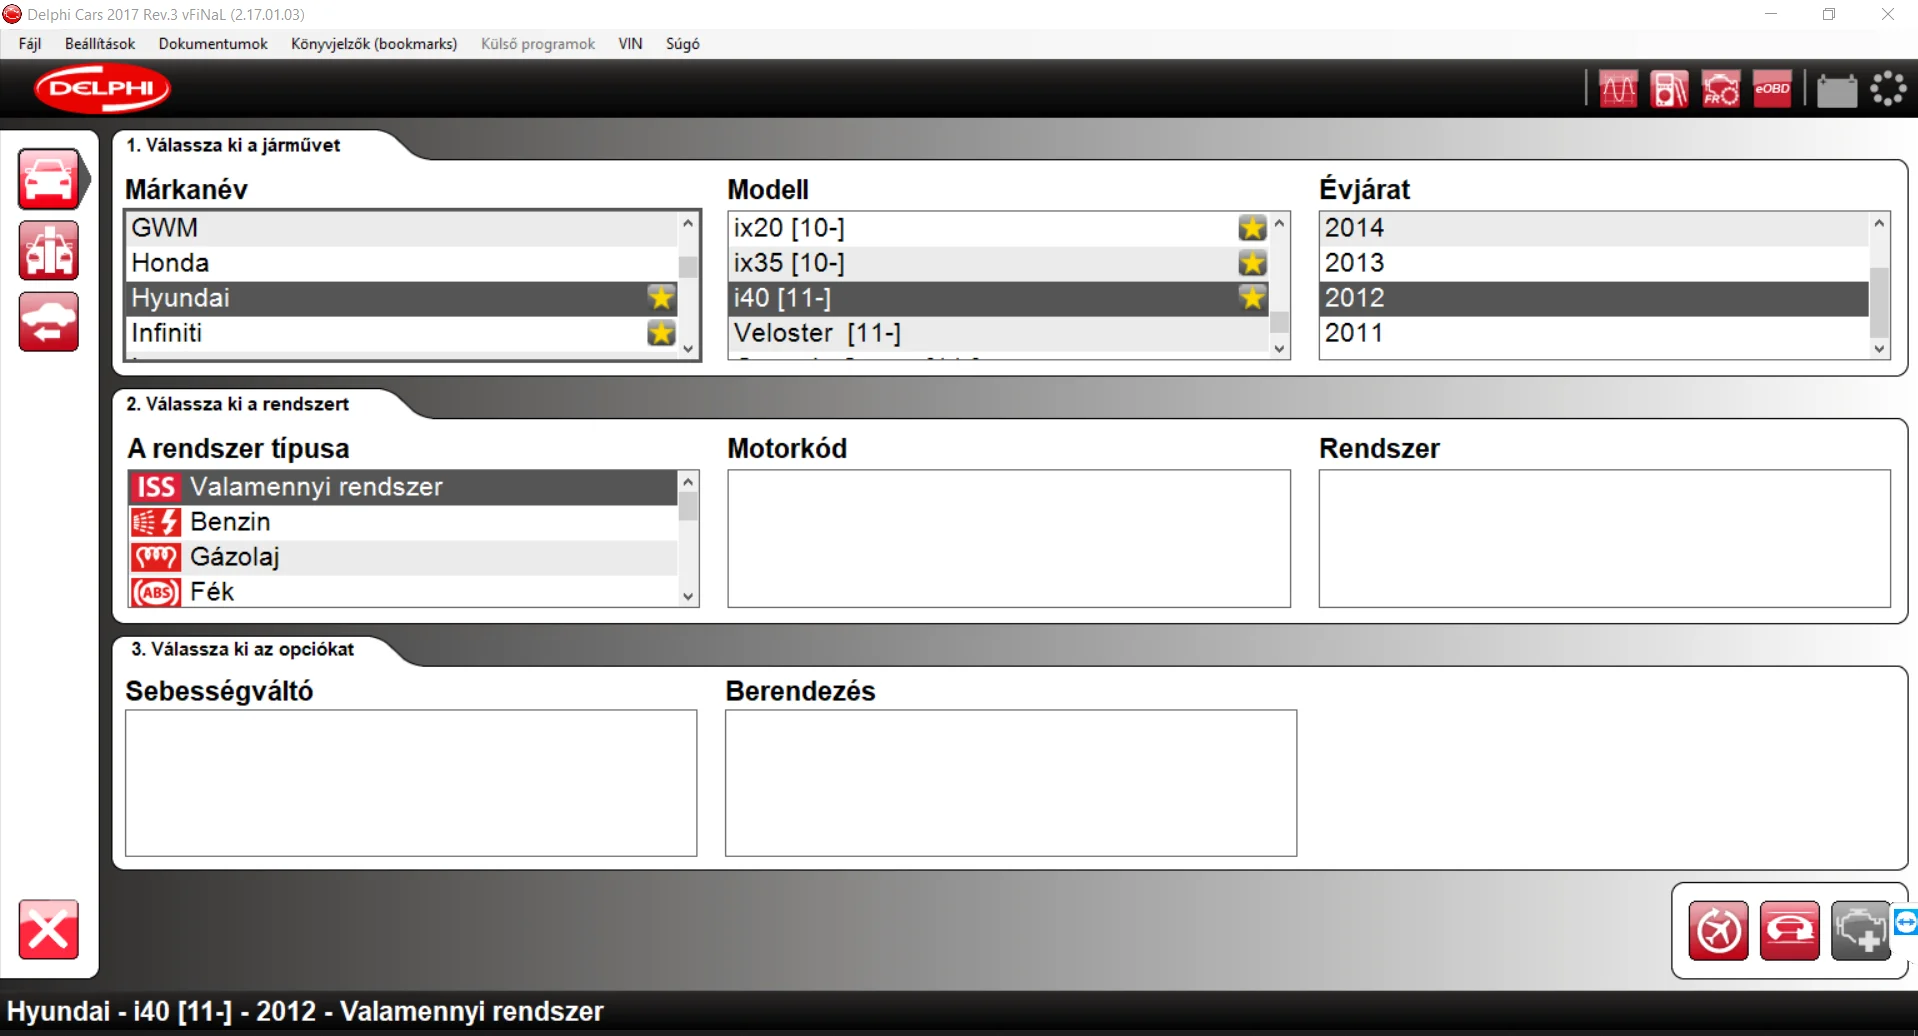Open the Súgó help menu
Image resolution: width=1918 pixels, height=1036 pixels.
(x=683, y=44)
